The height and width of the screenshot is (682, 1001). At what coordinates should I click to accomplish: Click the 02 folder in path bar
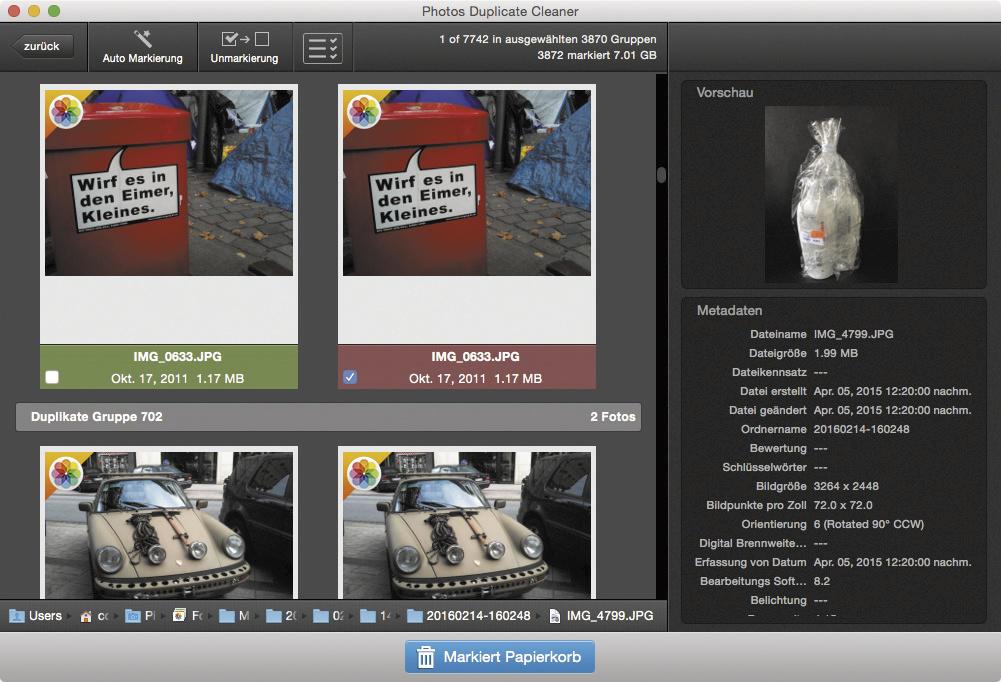[329, 616]
